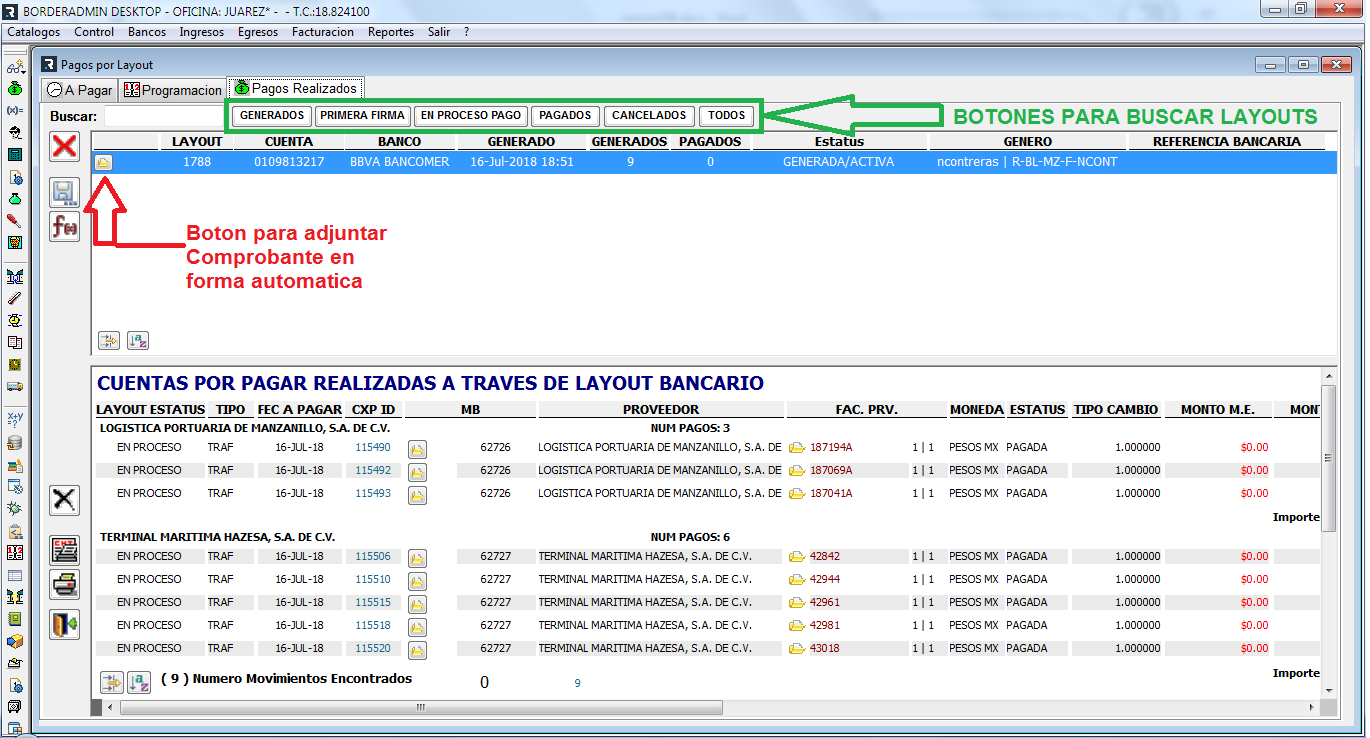Viewport: 1370px width, 738px height.
Task: Click the PAGADOS filter button
Action: [x=565, y=116]
